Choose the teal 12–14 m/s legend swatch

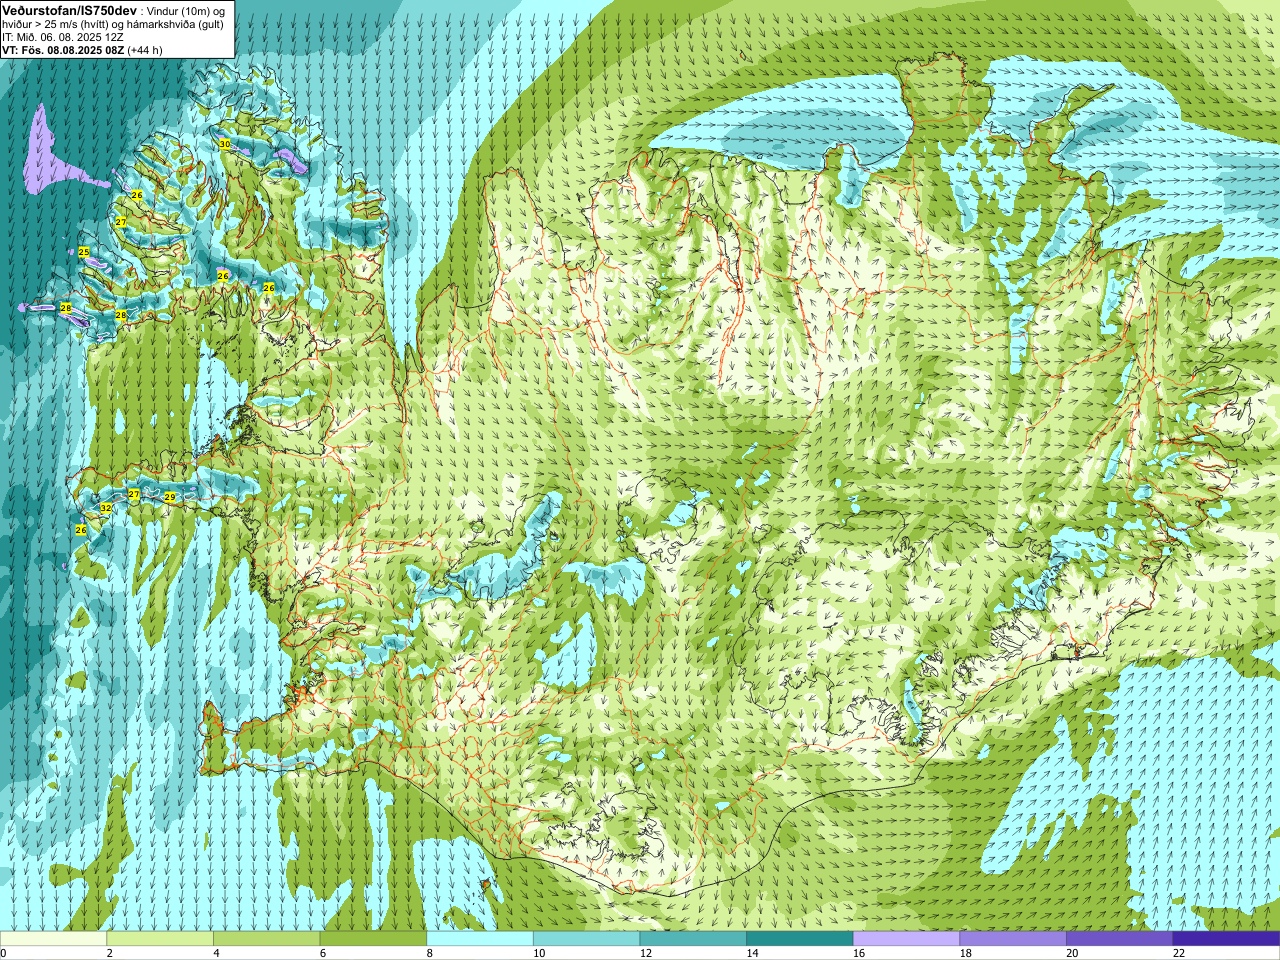click(693, 939)
